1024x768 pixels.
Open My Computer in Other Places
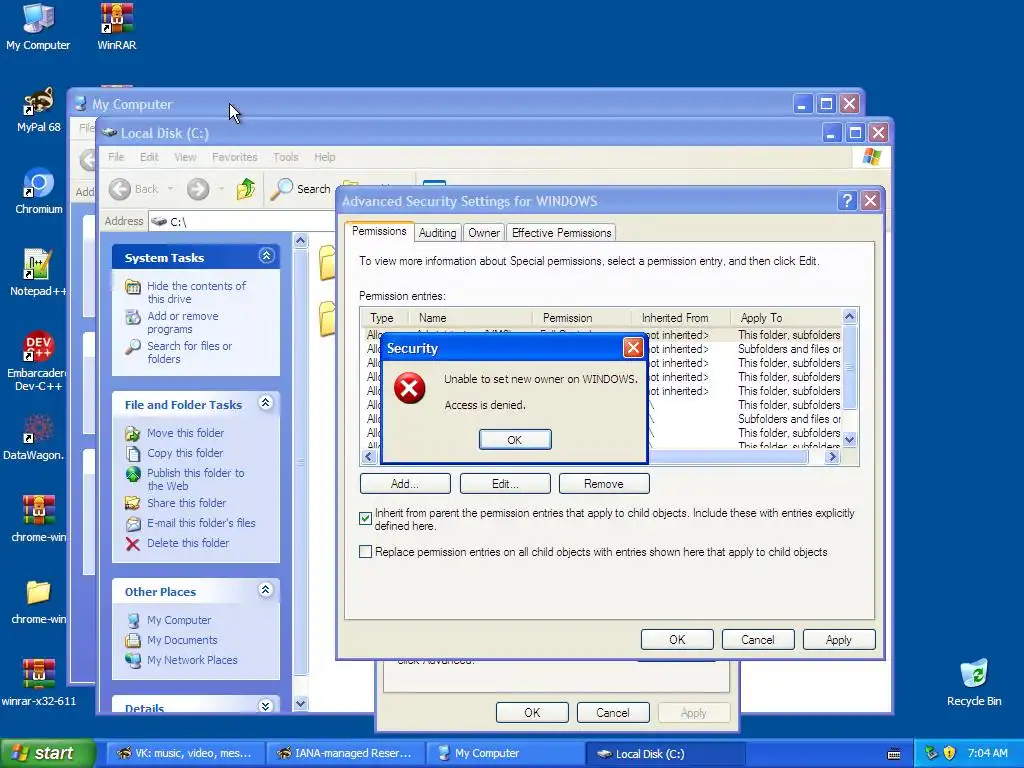click(x=179, y=620)
